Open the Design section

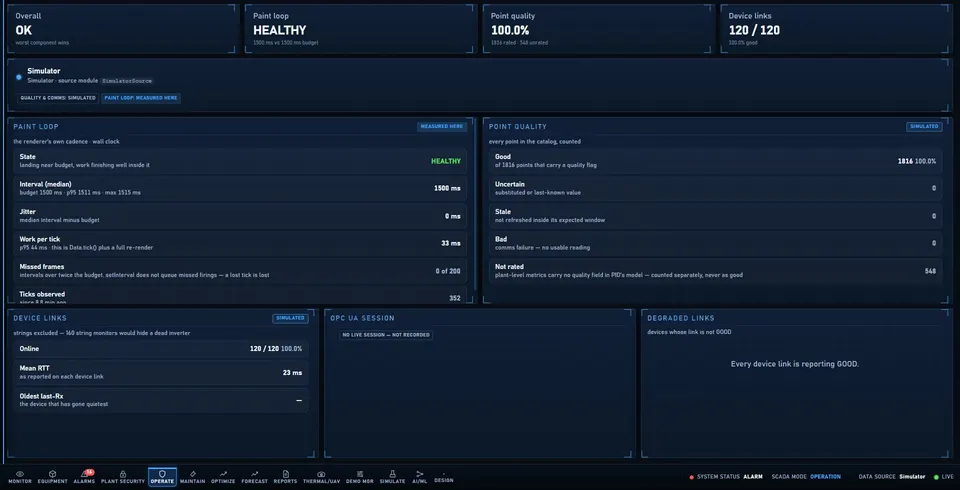[x=444, y=478]
